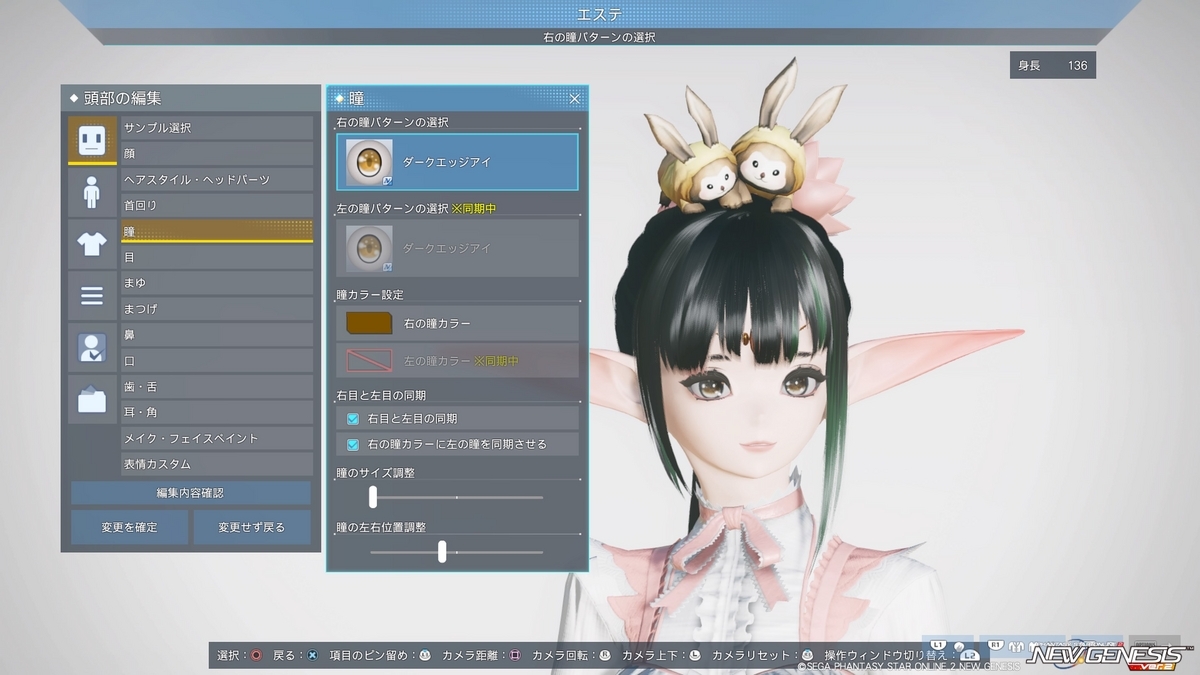Open the three-line list category icon
1200x675 pixels.
coord(92,296)
